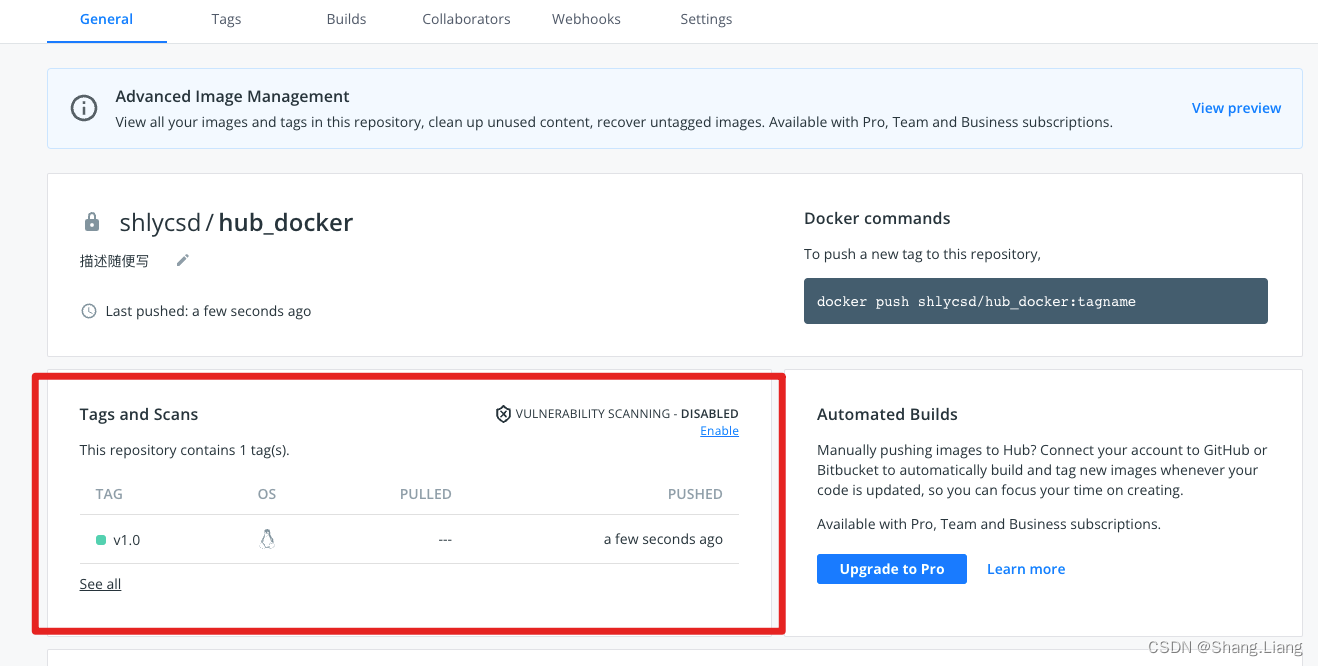1318x666 pixels.
Task: Click the Tags and Scans heading
Action: [x=139, y=414]
